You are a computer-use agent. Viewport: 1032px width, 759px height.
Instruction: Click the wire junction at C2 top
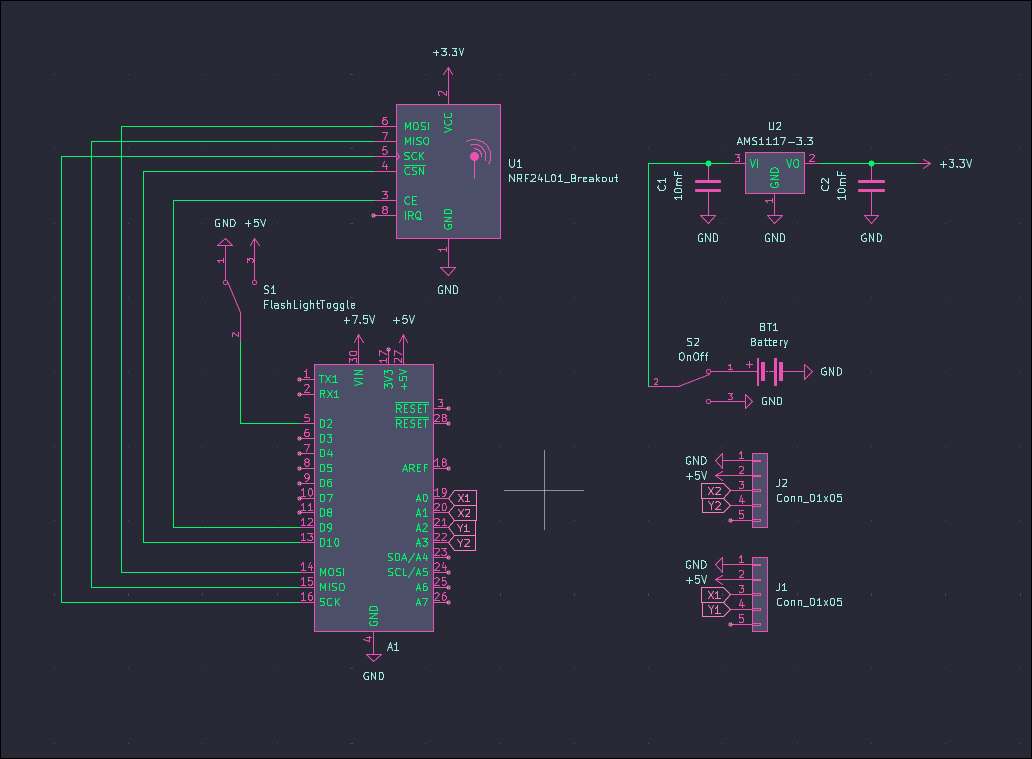[x=871, y=164]
